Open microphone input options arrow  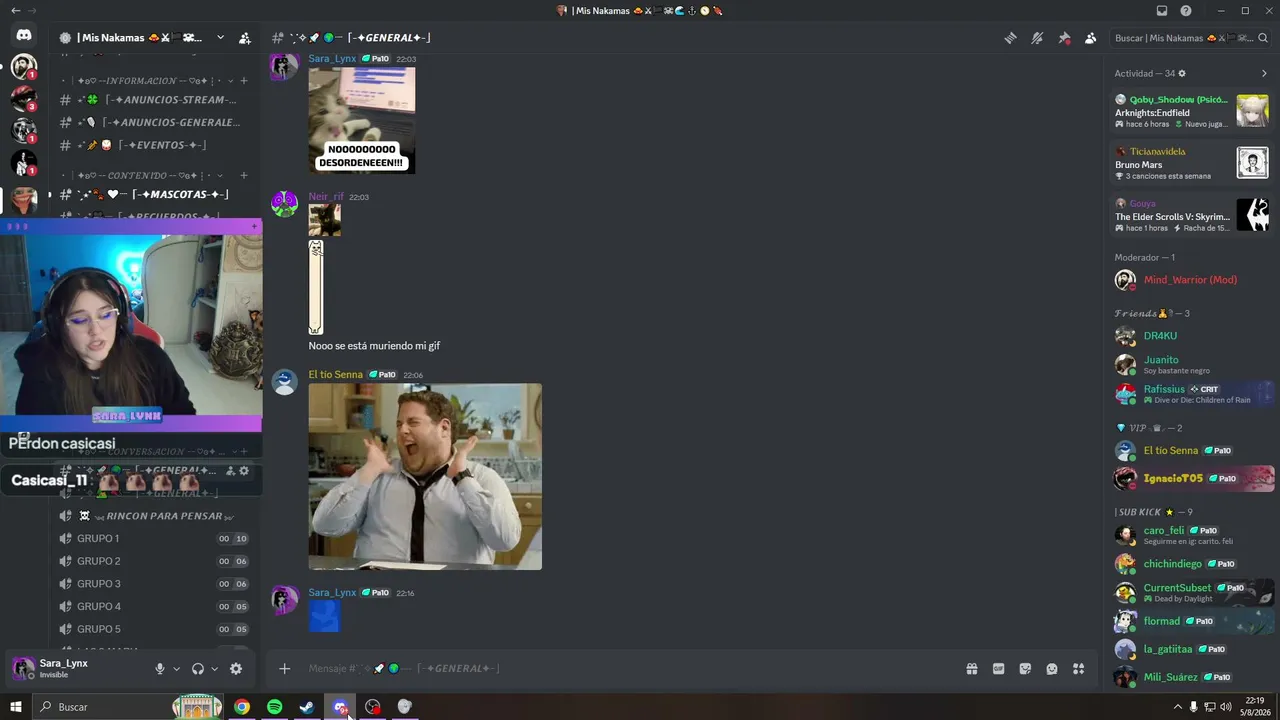(177, 669)
